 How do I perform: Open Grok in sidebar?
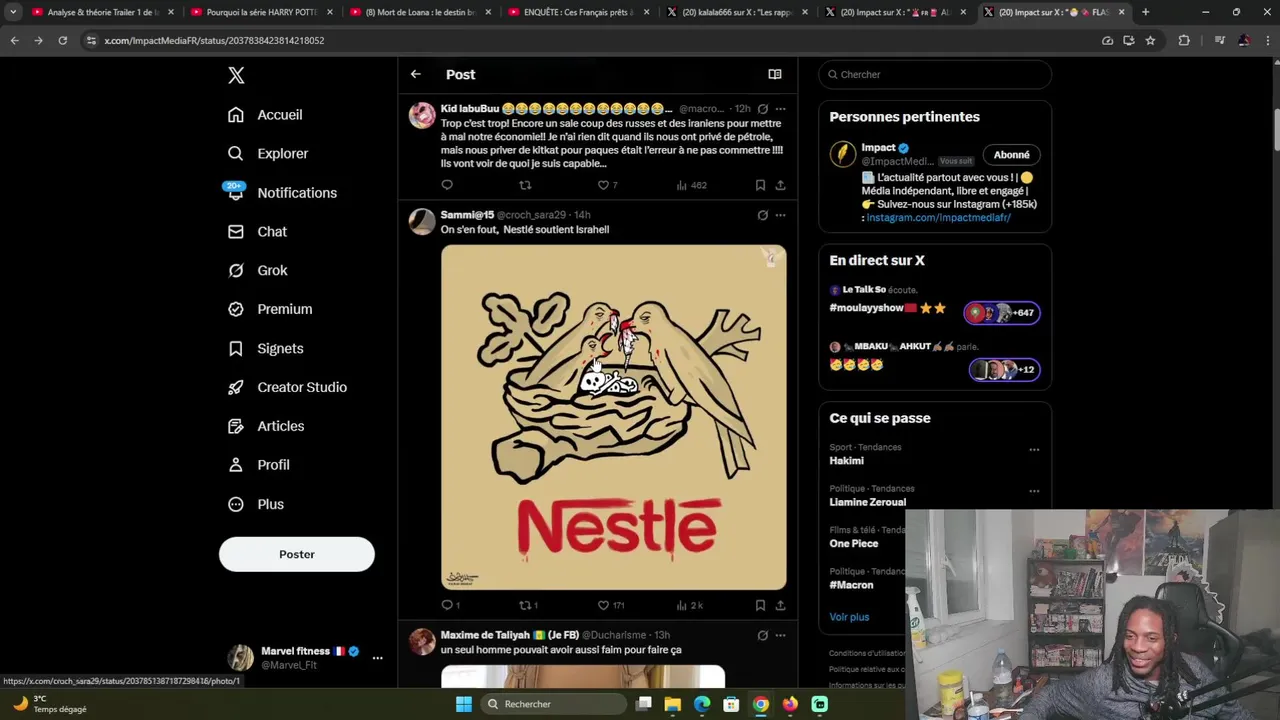257,271
